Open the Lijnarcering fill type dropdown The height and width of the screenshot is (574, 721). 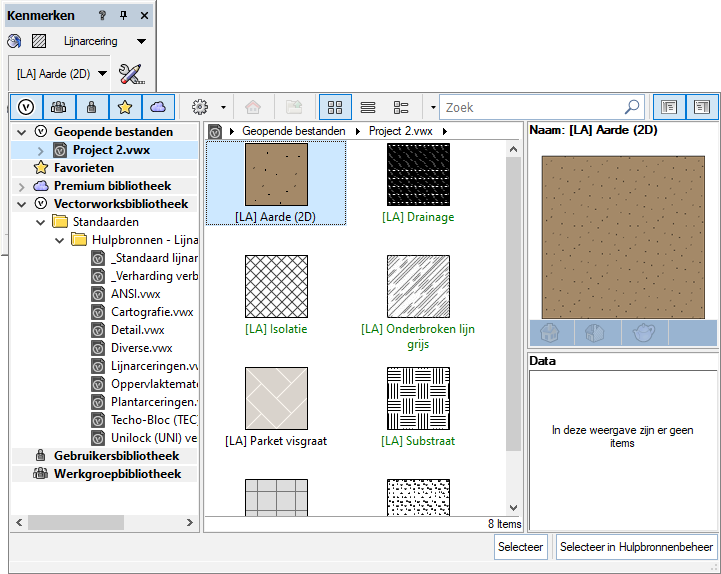pyautogui.click(x=141, y=42)
